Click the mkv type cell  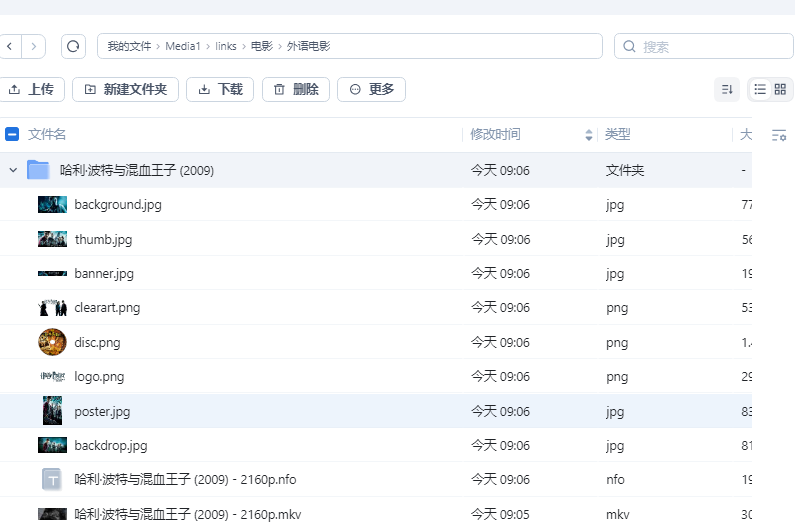[x=618, y=515]
